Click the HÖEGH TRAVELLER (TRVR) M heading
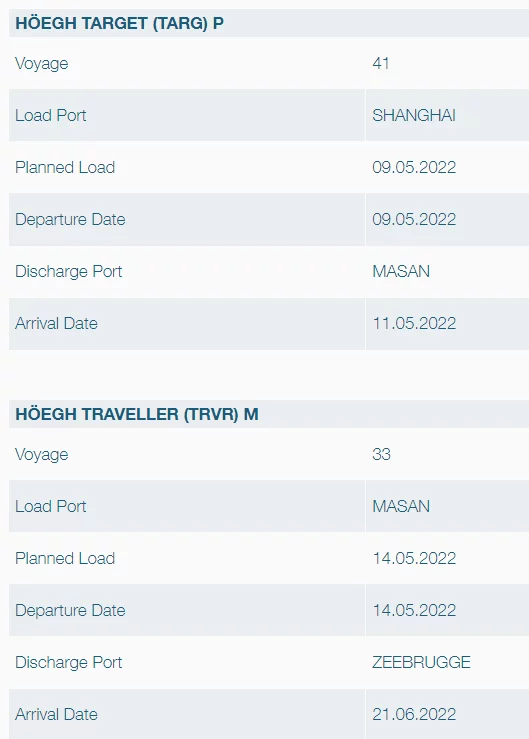Image resolution: width=529 pixels, height=739 pixels. (137, 414)
